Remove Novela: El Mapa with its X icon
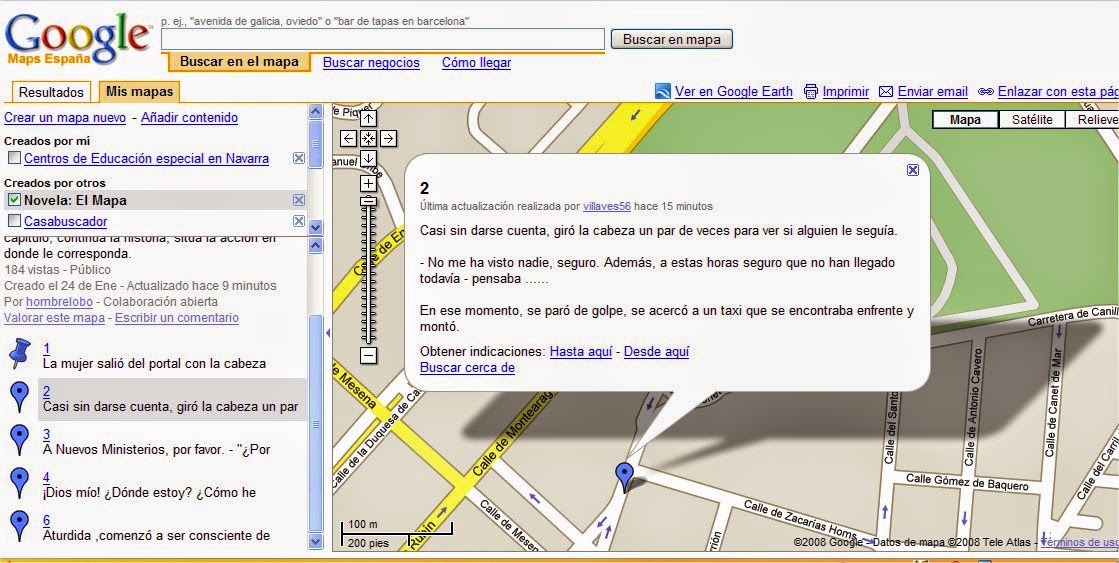Image resolution: width=1119 pixels, height=563 pixels. coord(299,201)
